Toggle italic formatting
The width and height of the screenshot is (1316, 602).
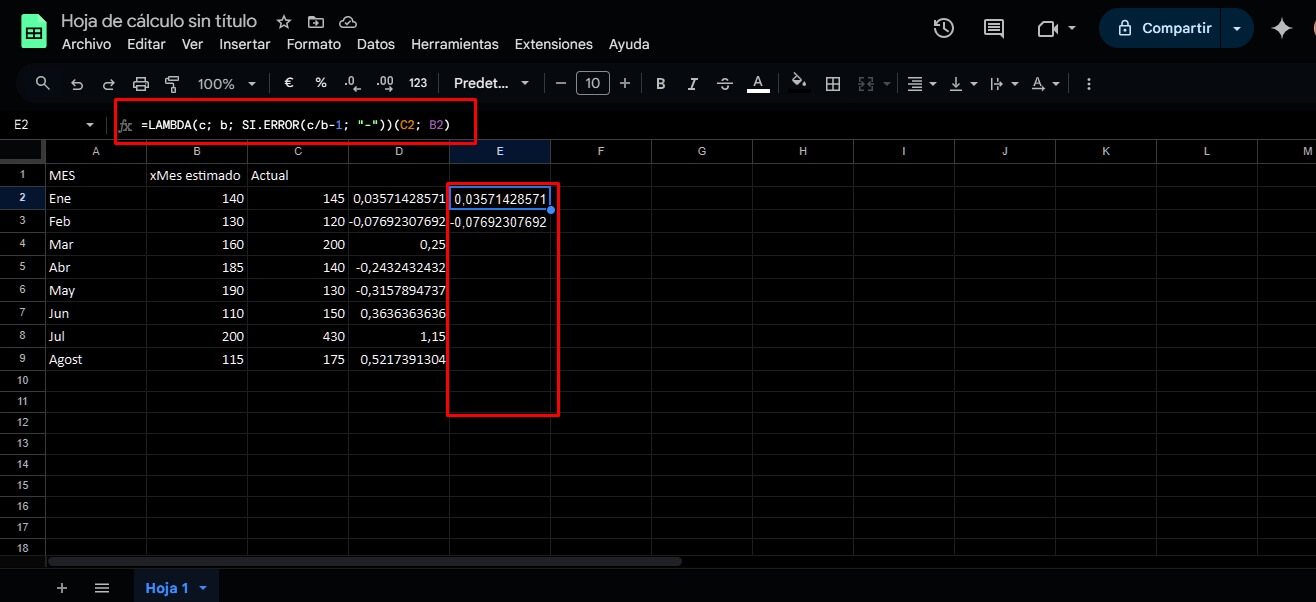point(692,84)
